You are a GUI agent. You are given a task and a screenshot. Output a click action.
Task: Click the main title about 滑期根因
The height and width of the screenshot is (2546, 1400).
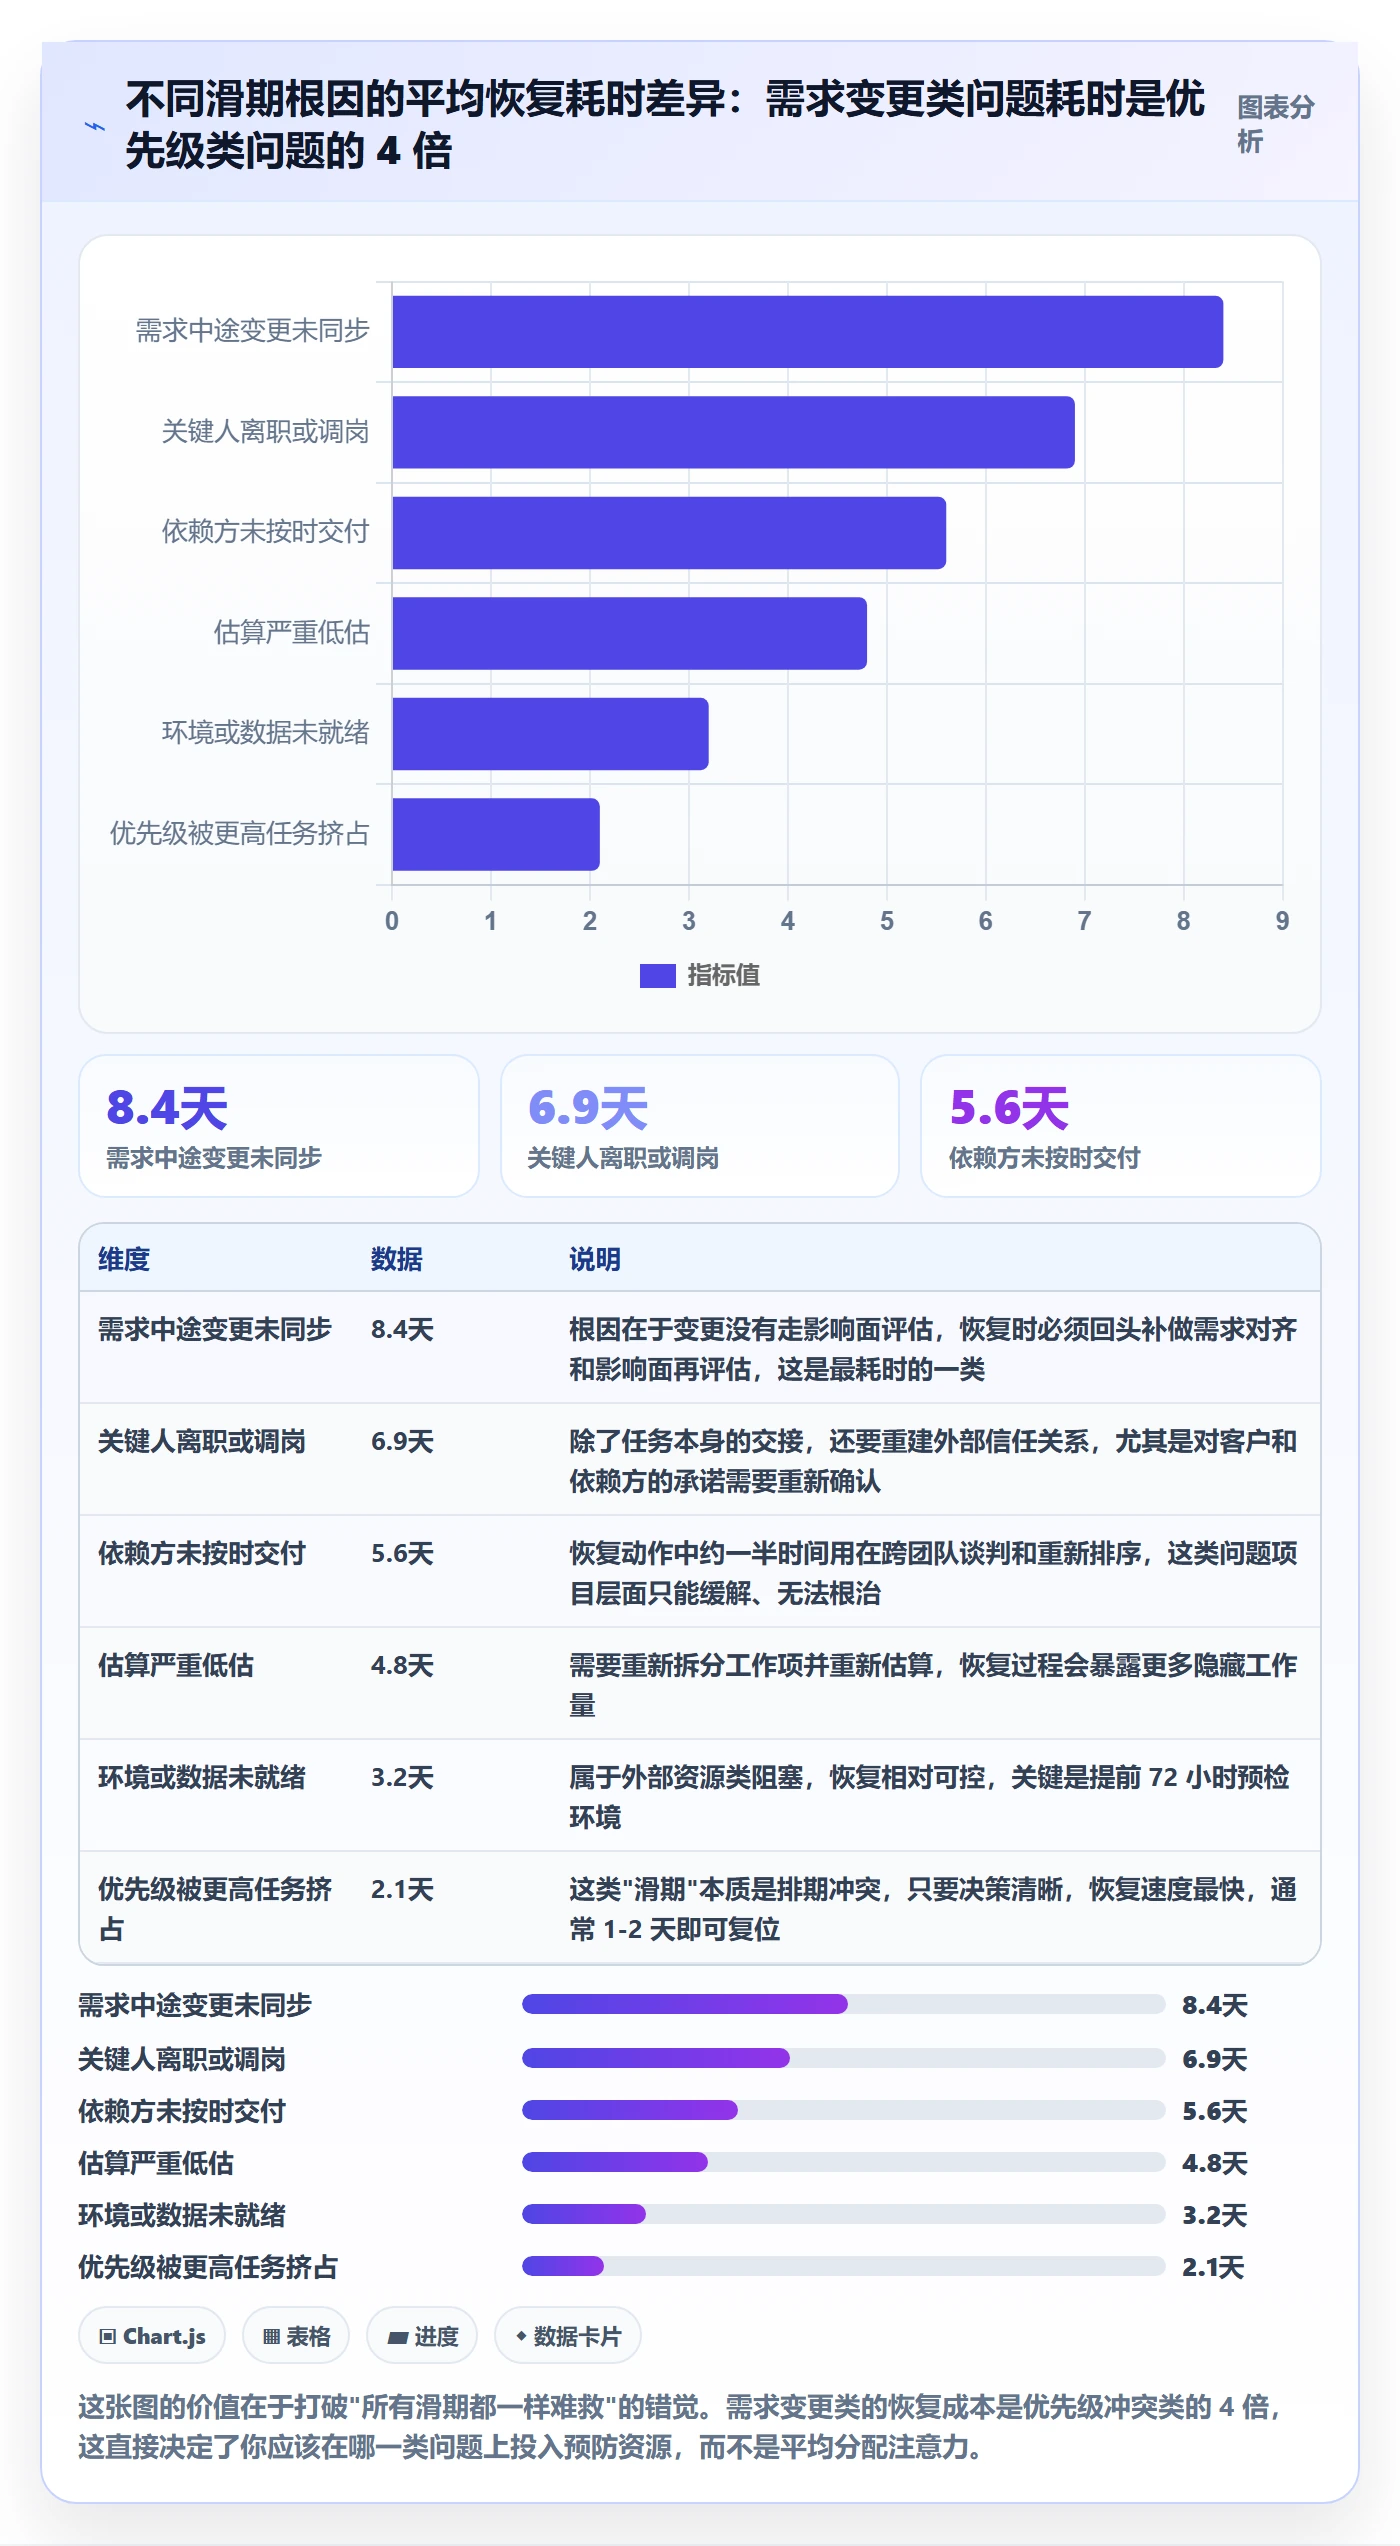pos(665,125)
